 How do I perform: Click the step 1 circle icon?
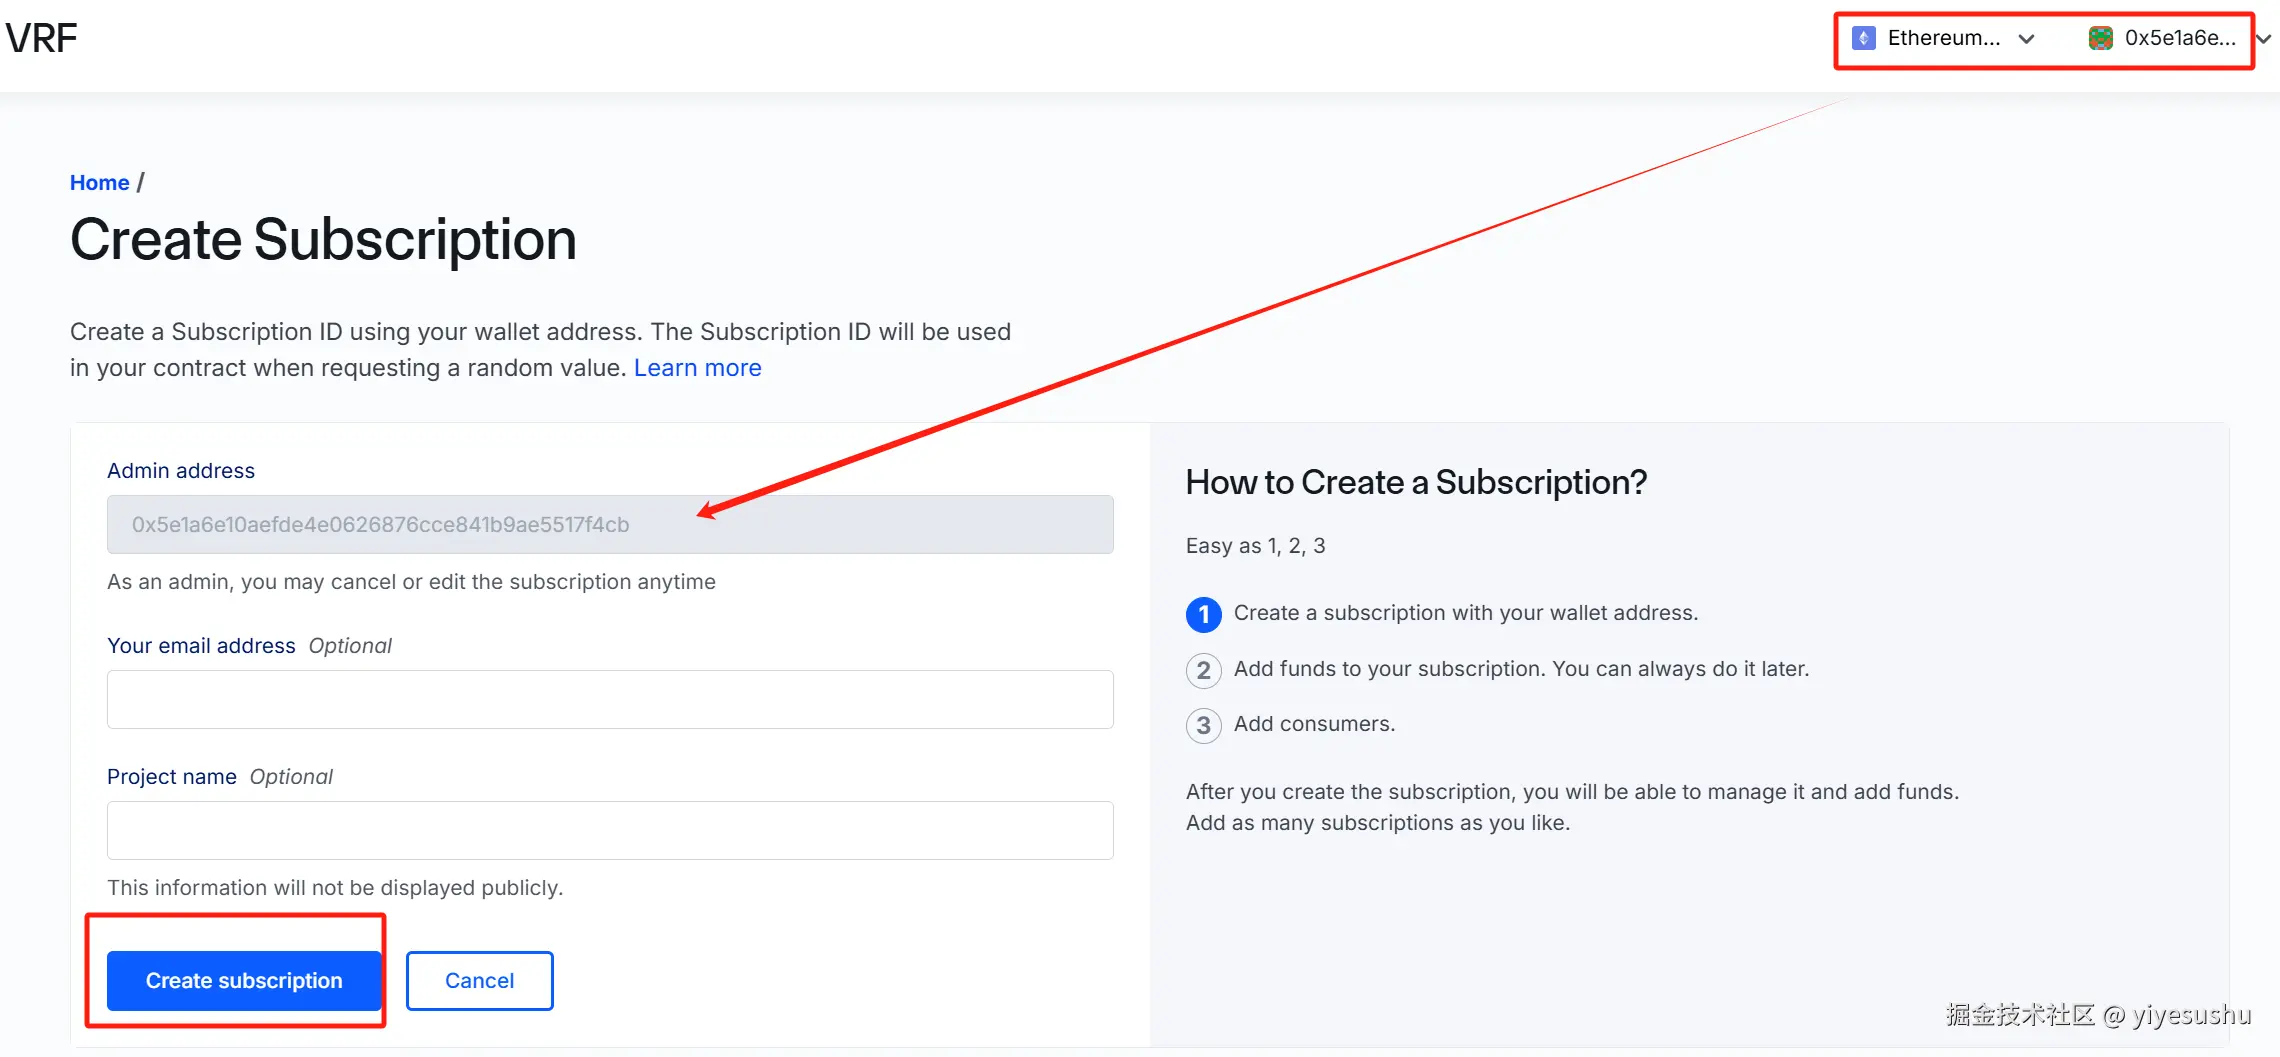[1203, 614]
